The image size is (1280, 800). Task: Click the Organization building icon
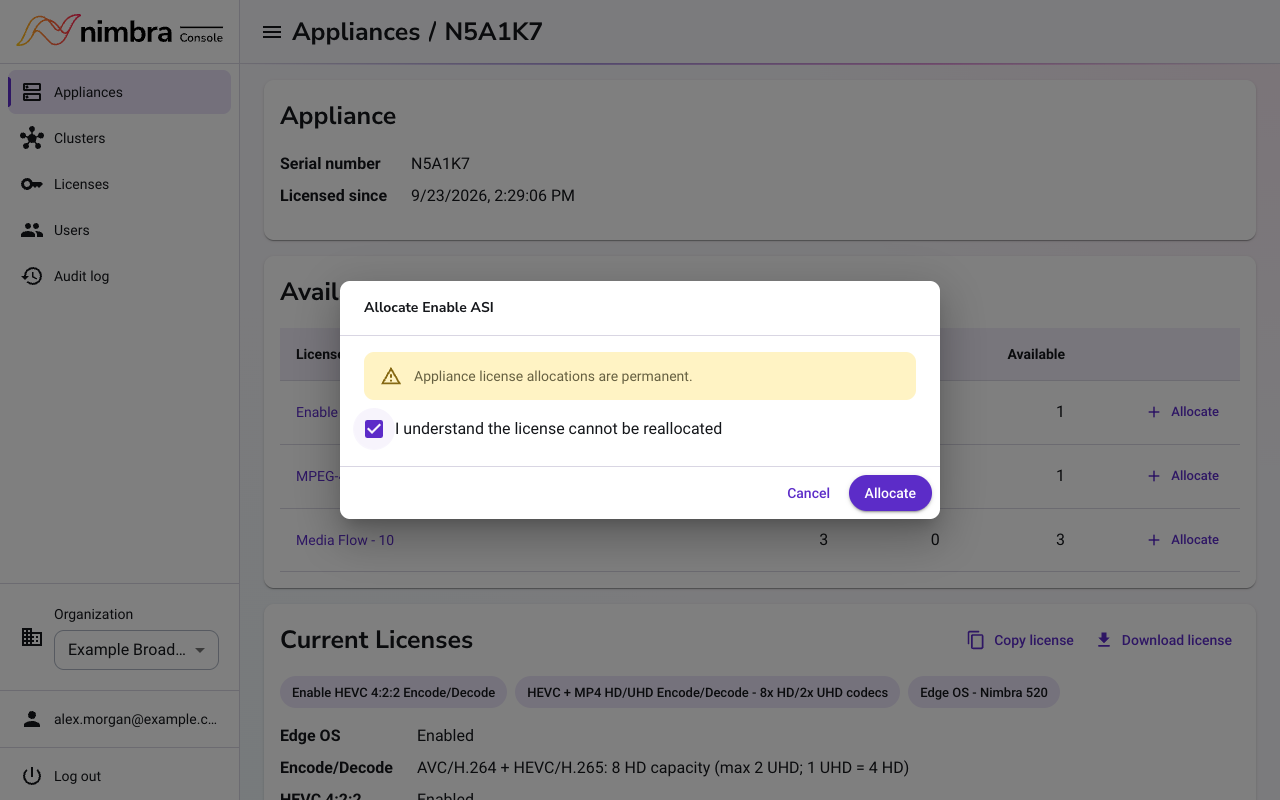[32, 637]
